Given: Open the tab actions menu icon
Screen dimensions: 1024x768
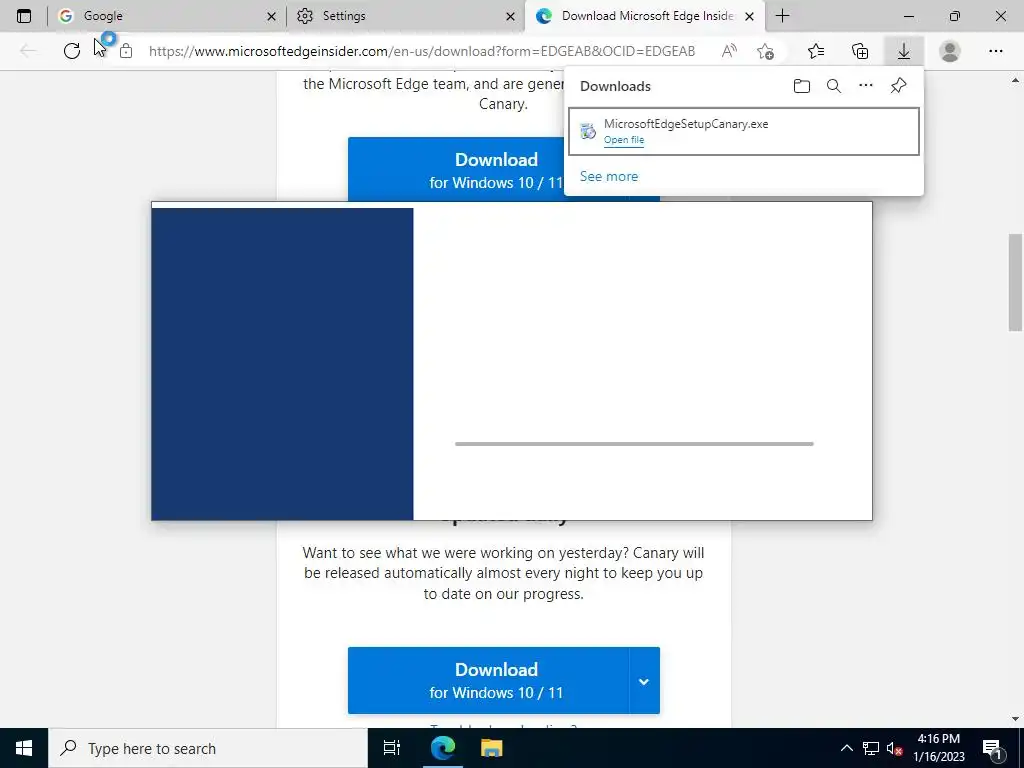Looking at the screenshot, I should tap(24, 16).
